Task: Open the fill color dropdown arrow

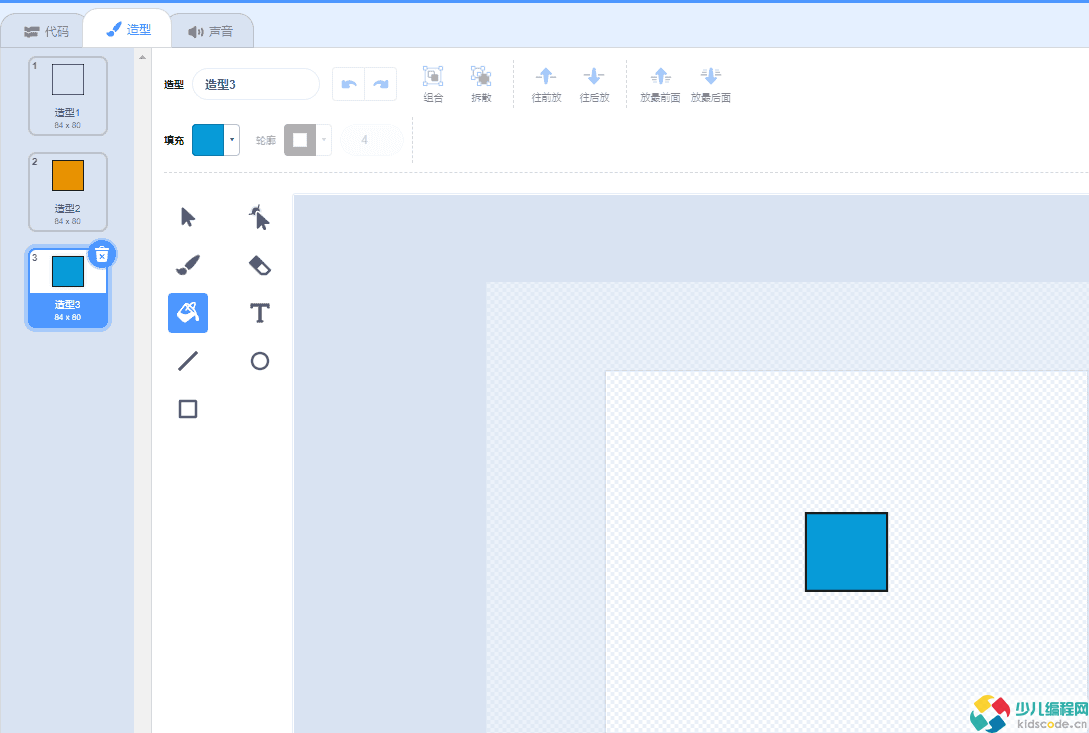Action: click(x=232, y=140)
